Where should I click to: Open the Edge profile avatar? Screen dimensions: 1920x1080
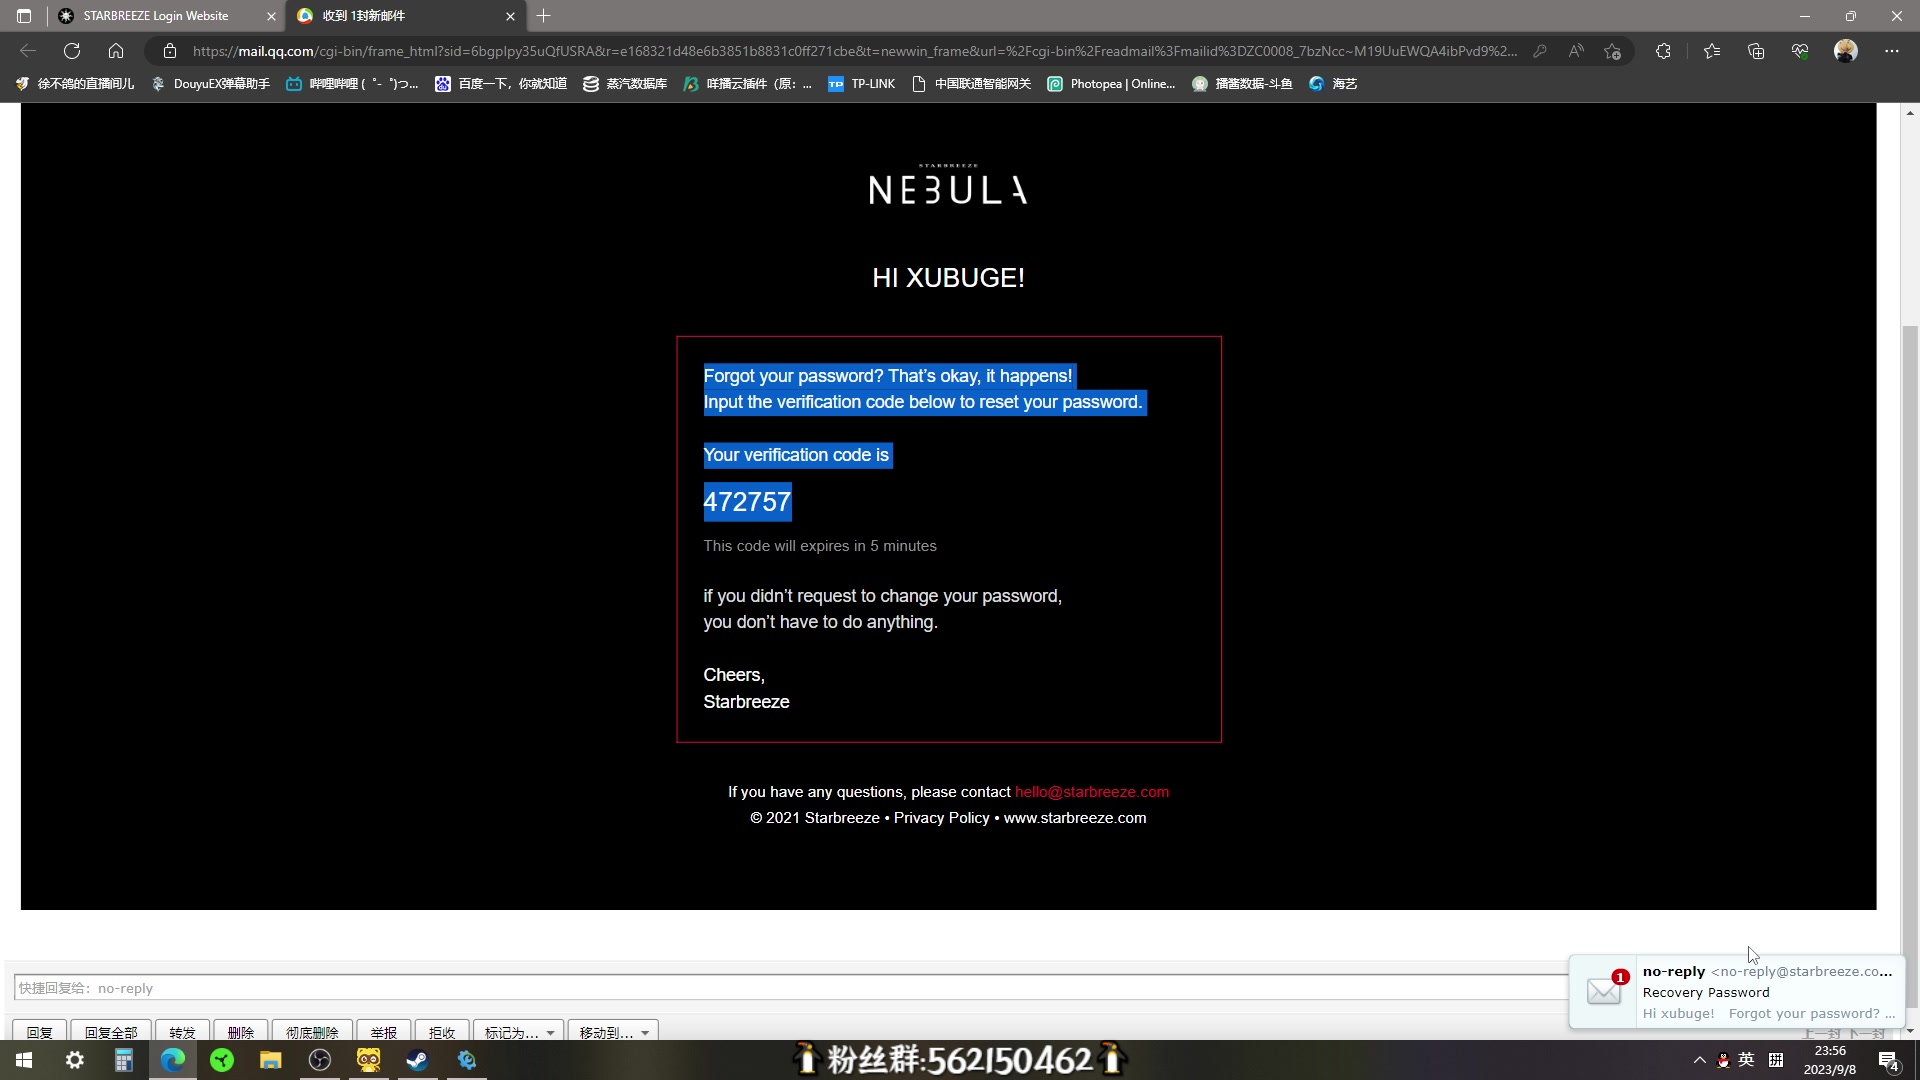pos(1846,51)
